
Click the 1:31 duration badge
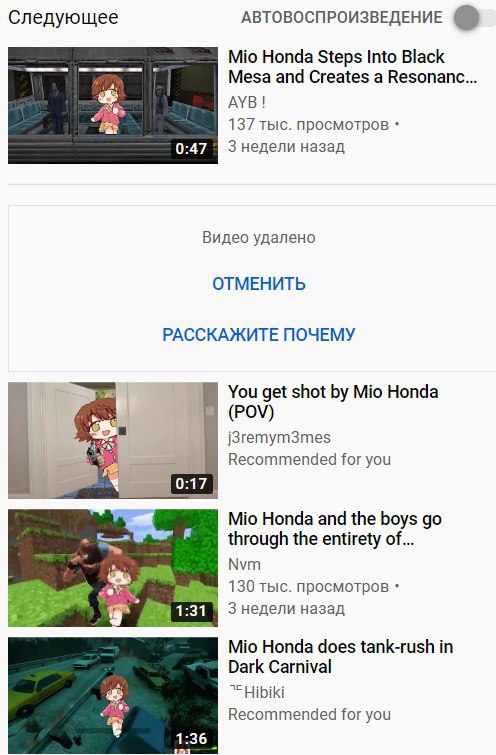tap(191, 611)
